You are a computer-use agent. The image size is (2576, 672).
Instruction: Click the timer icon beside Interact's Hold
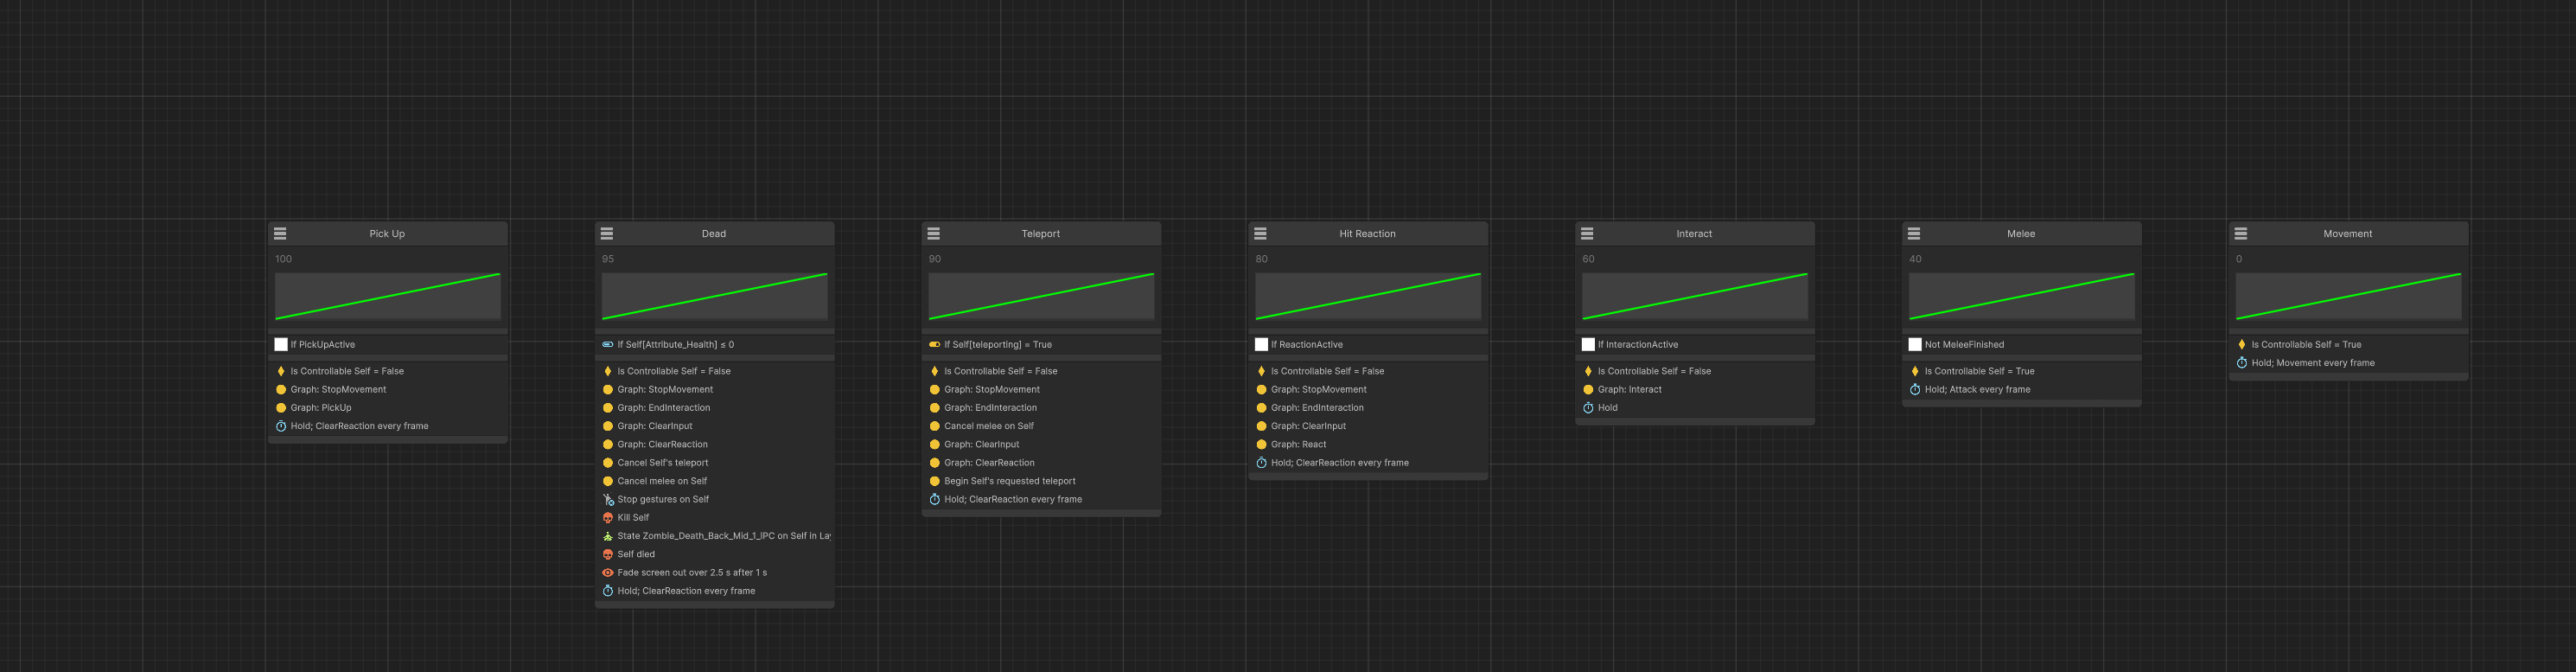(x=1588, y=407)
